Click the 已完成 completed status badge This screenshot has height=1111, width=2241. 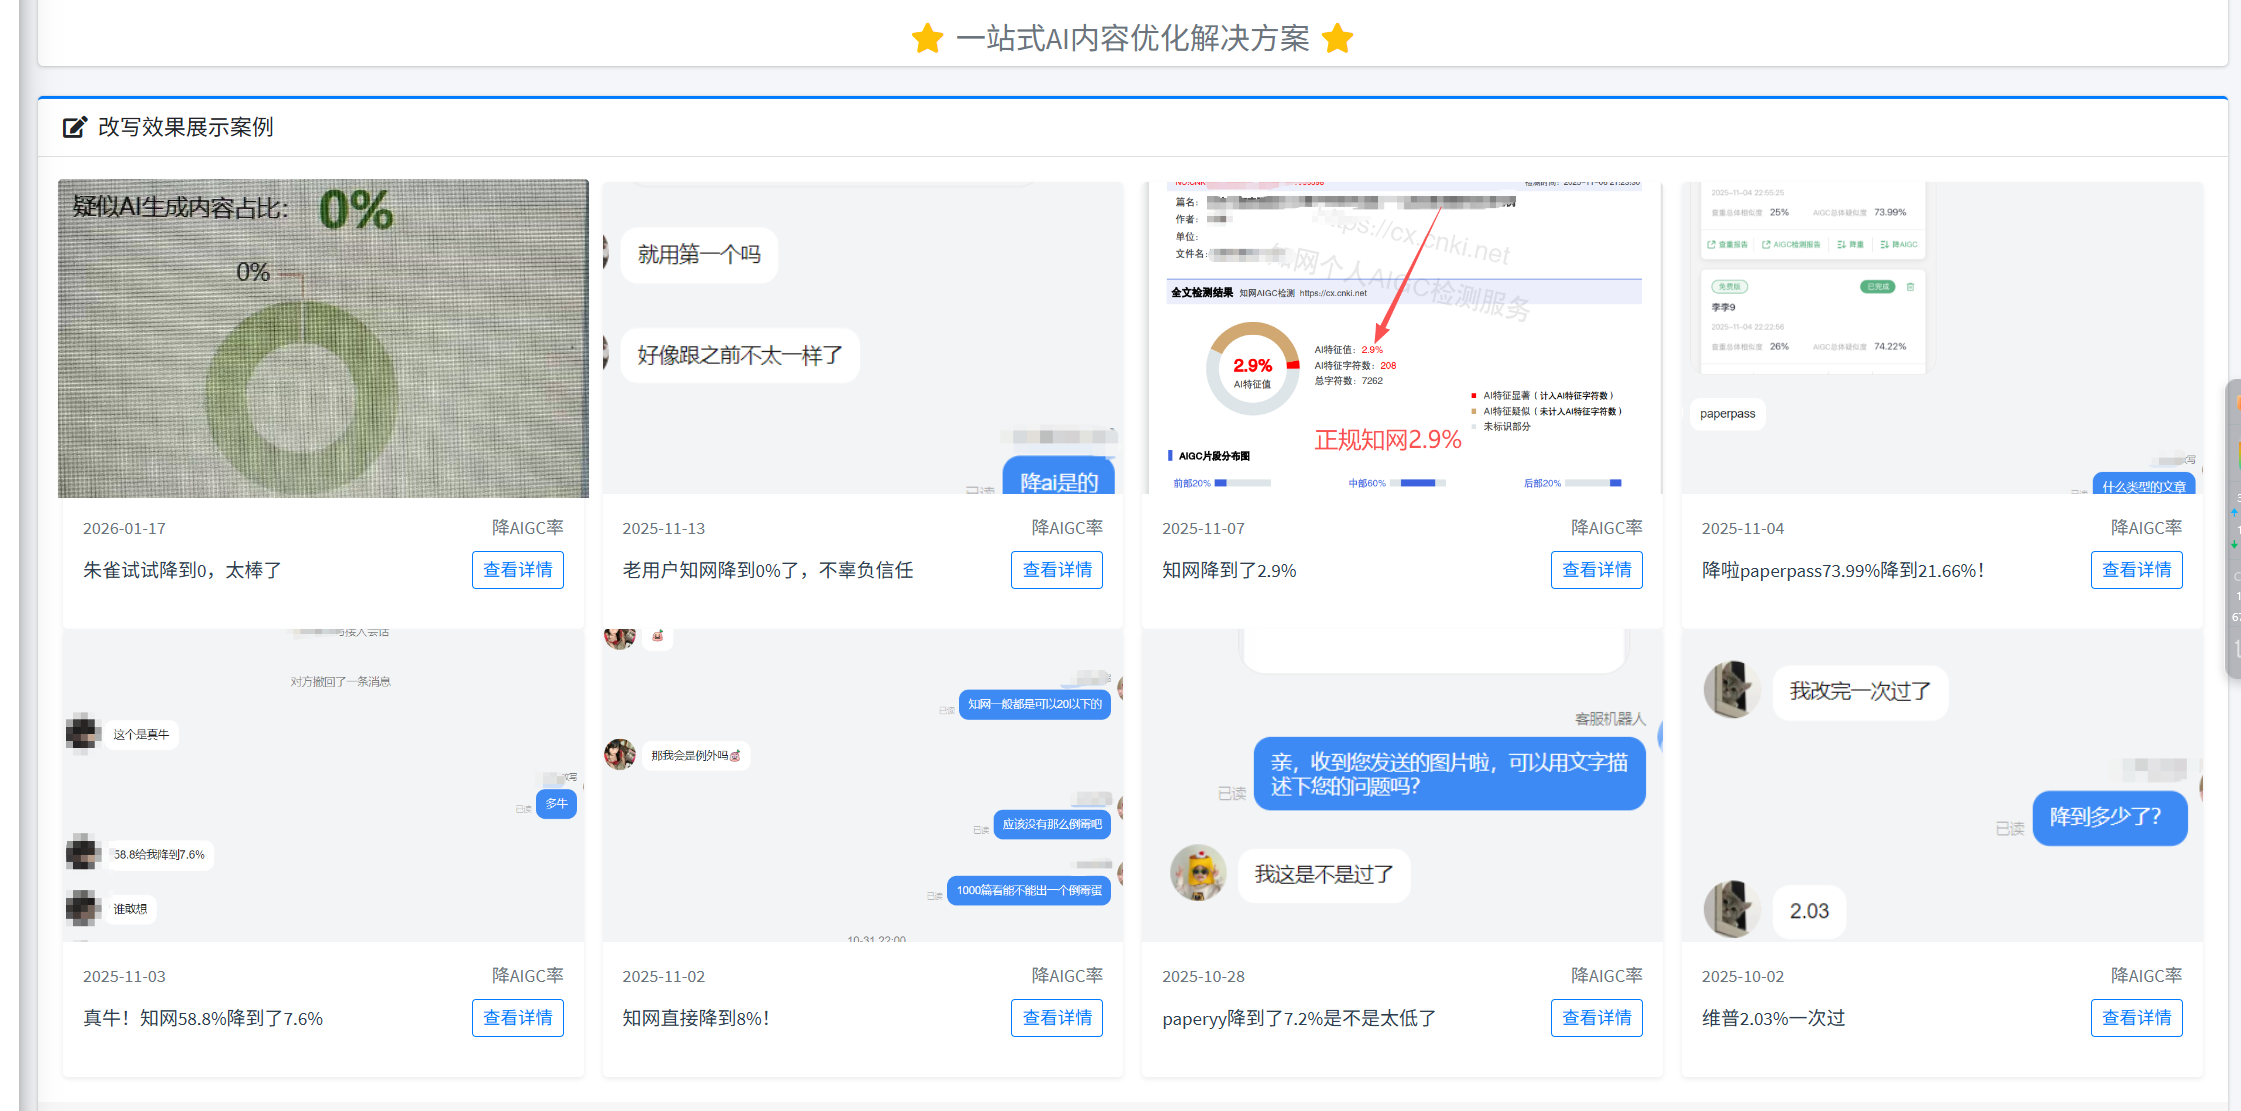[1877, 287]
